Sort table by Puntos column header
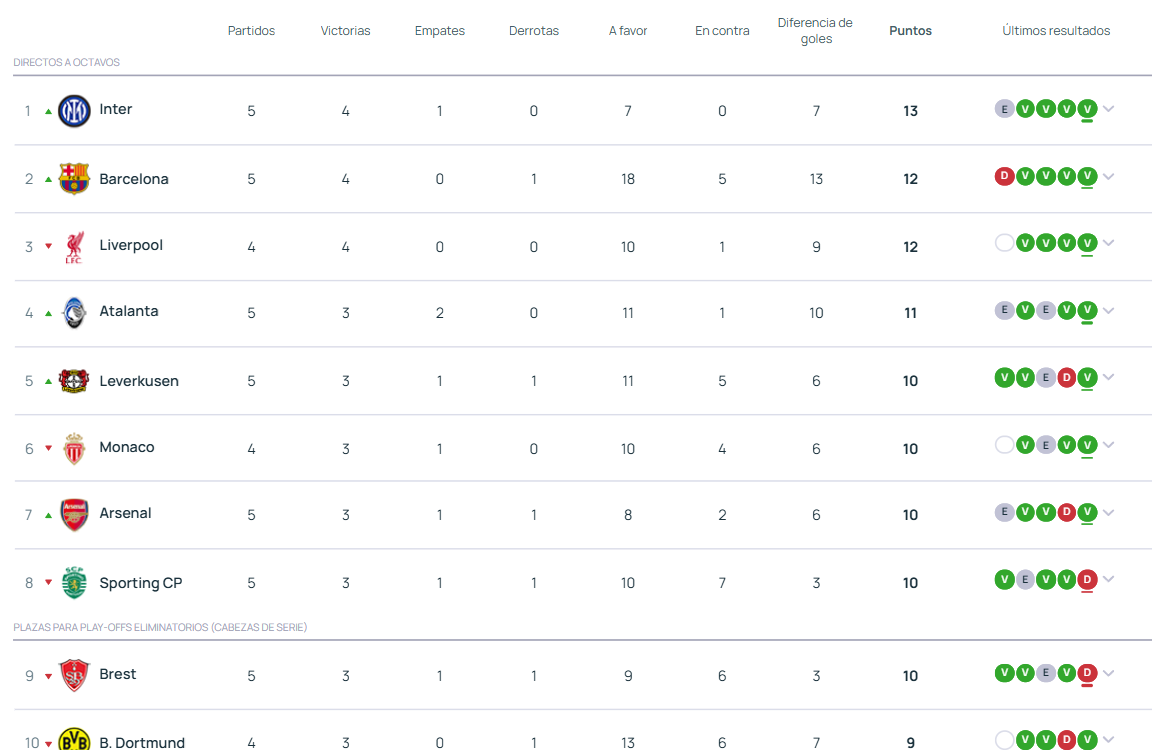Screen dimensions: 1152x750 (x=910, y=31)
